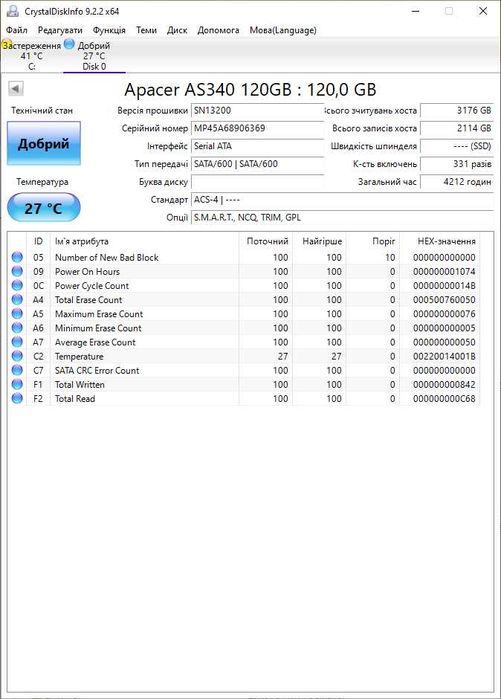Click the transfer mode field SATA/600

click(257, 164)
